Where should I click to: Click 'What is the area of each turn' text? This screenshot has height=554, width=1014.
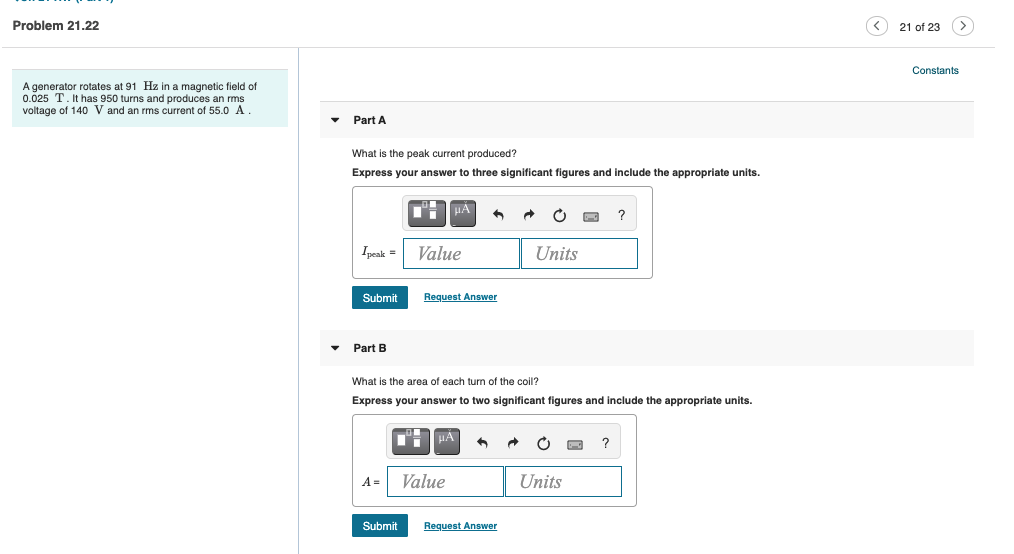(x=445, y=381)
